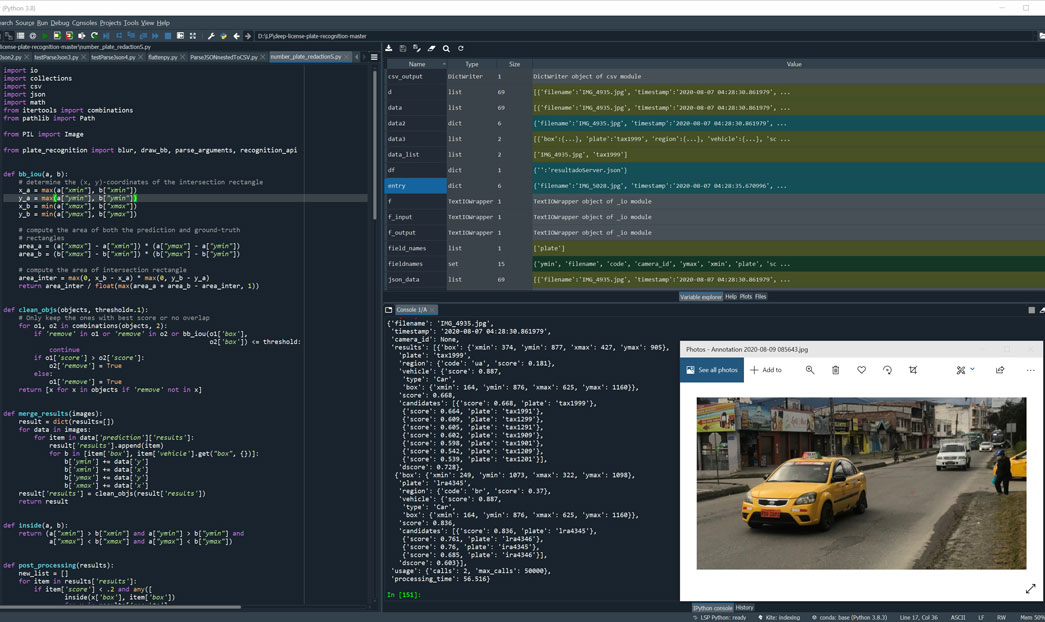
Task: Click the Kite: indexing status entry
Action: pyautogui.click(x=779, y=617)
